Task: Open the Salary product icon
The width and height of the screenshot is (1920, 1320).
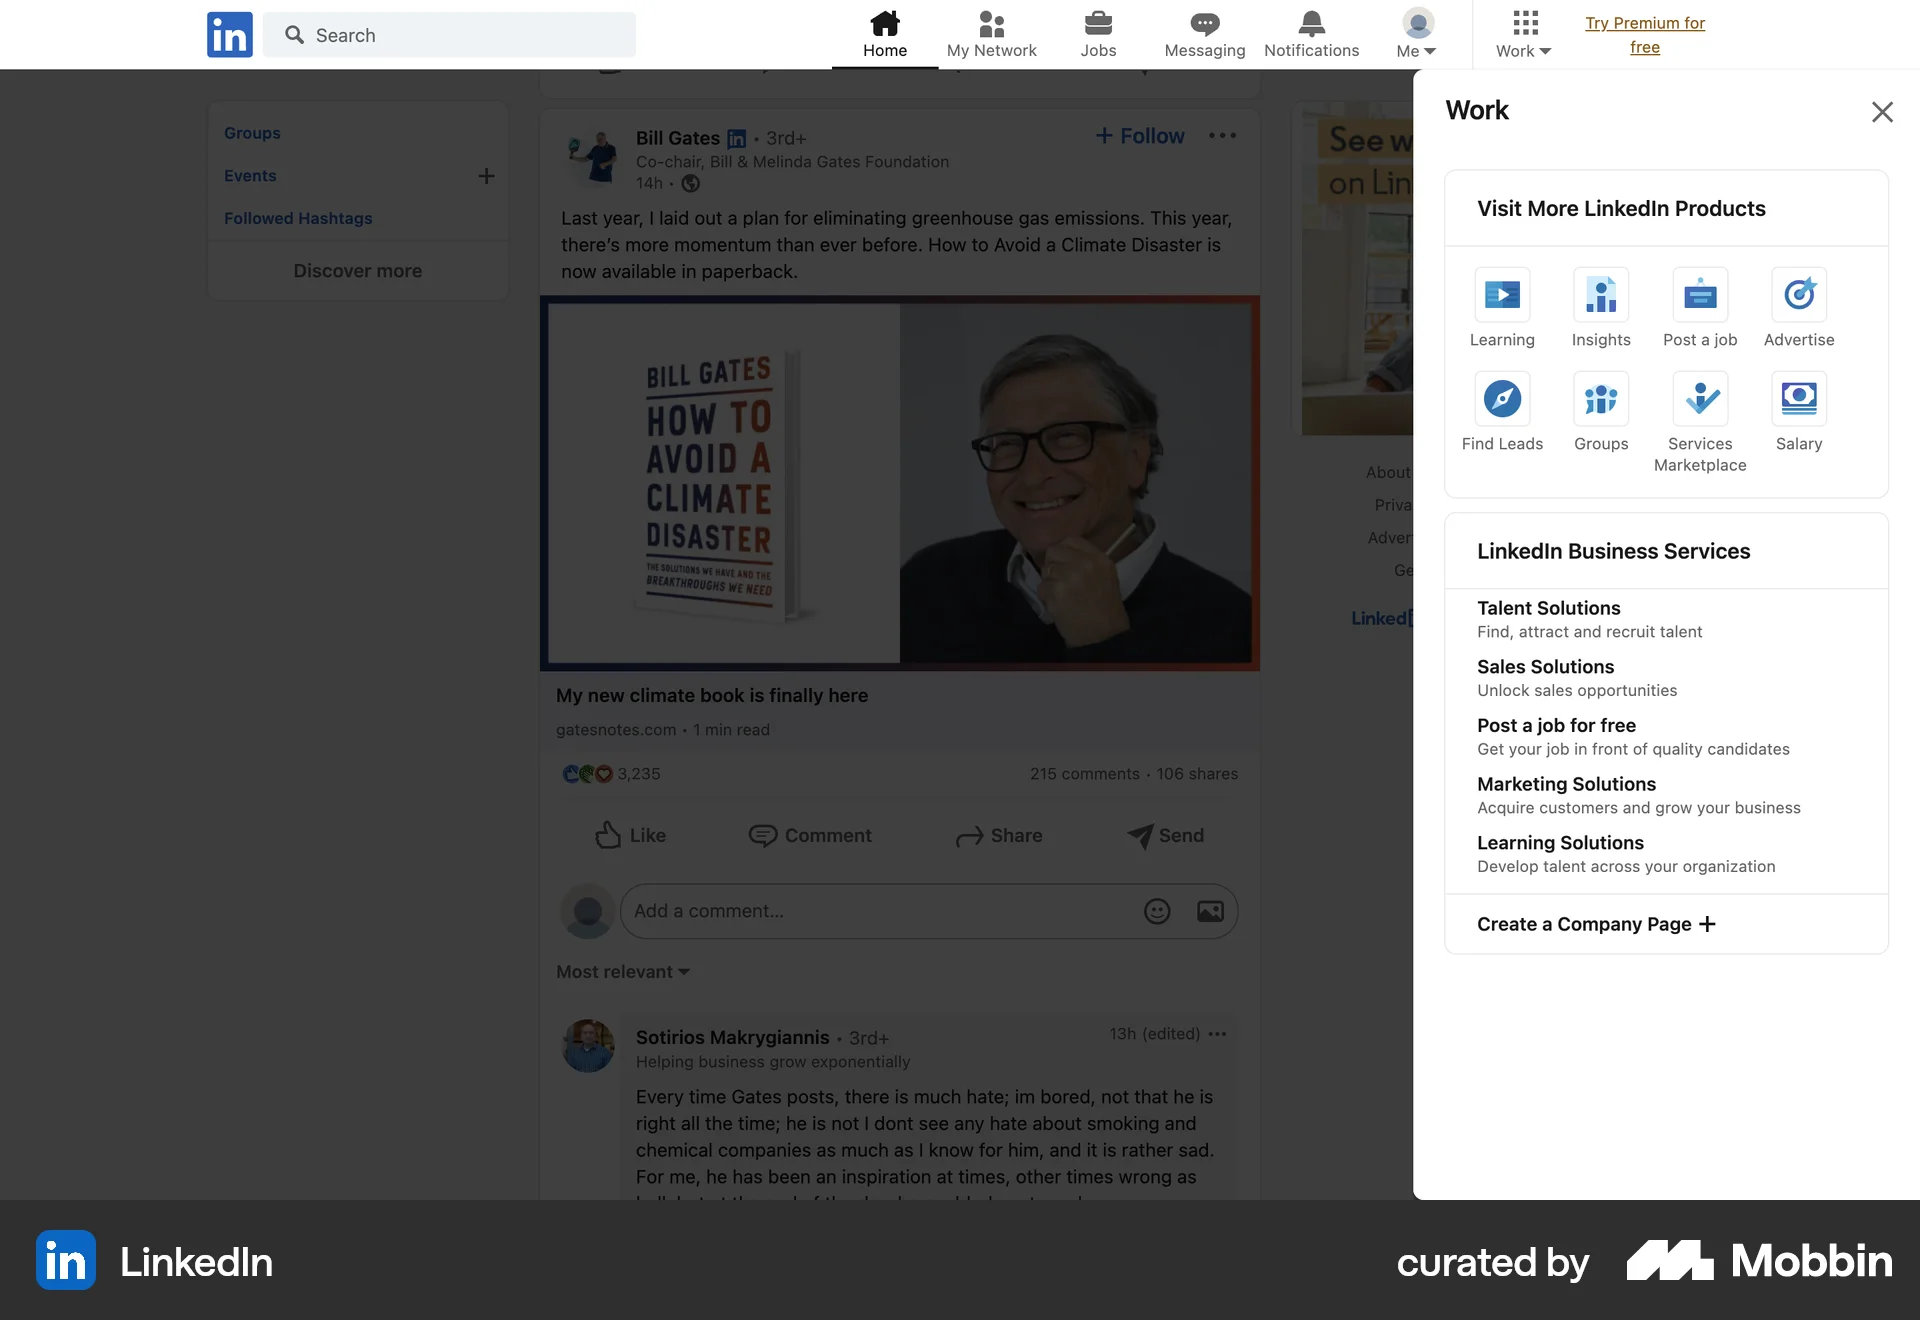Action: 1798,398
